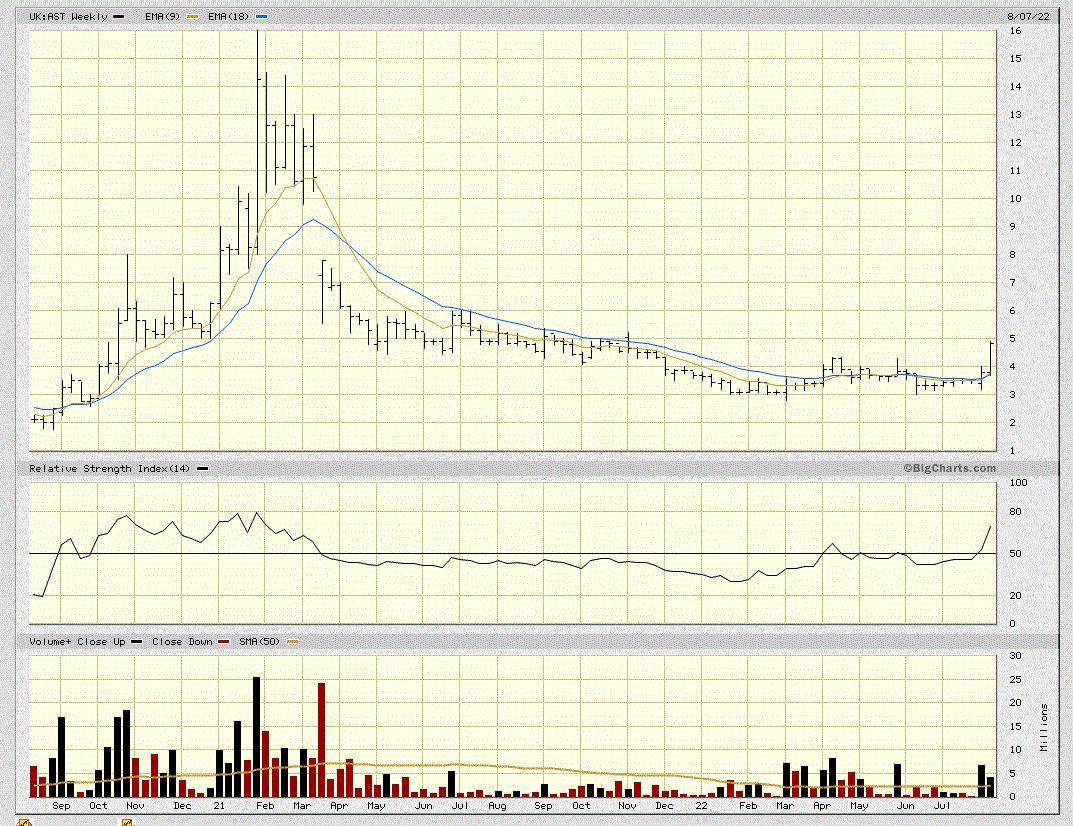This screenshot has height=826, width=1073.
Task: Click the '50' value on RSI axis
Action: pyautogui.click(x=1016, y=554)
